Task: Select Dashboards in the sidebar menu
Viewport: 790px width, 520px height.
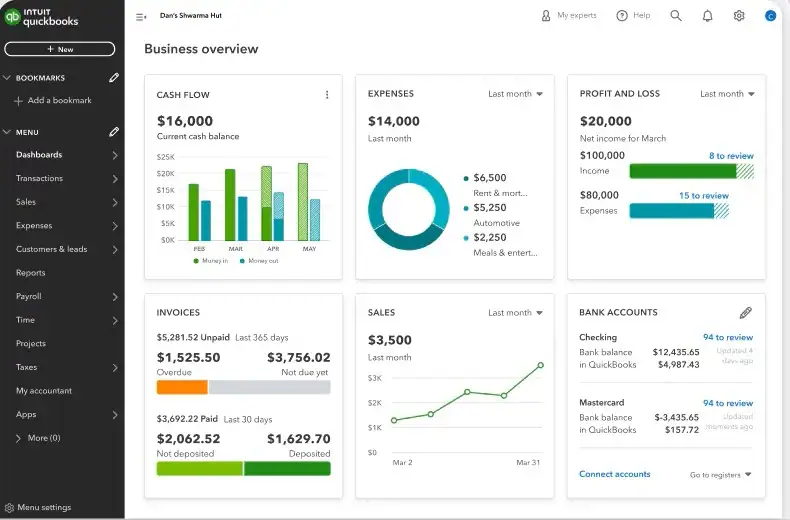Action: coord(39,155)
